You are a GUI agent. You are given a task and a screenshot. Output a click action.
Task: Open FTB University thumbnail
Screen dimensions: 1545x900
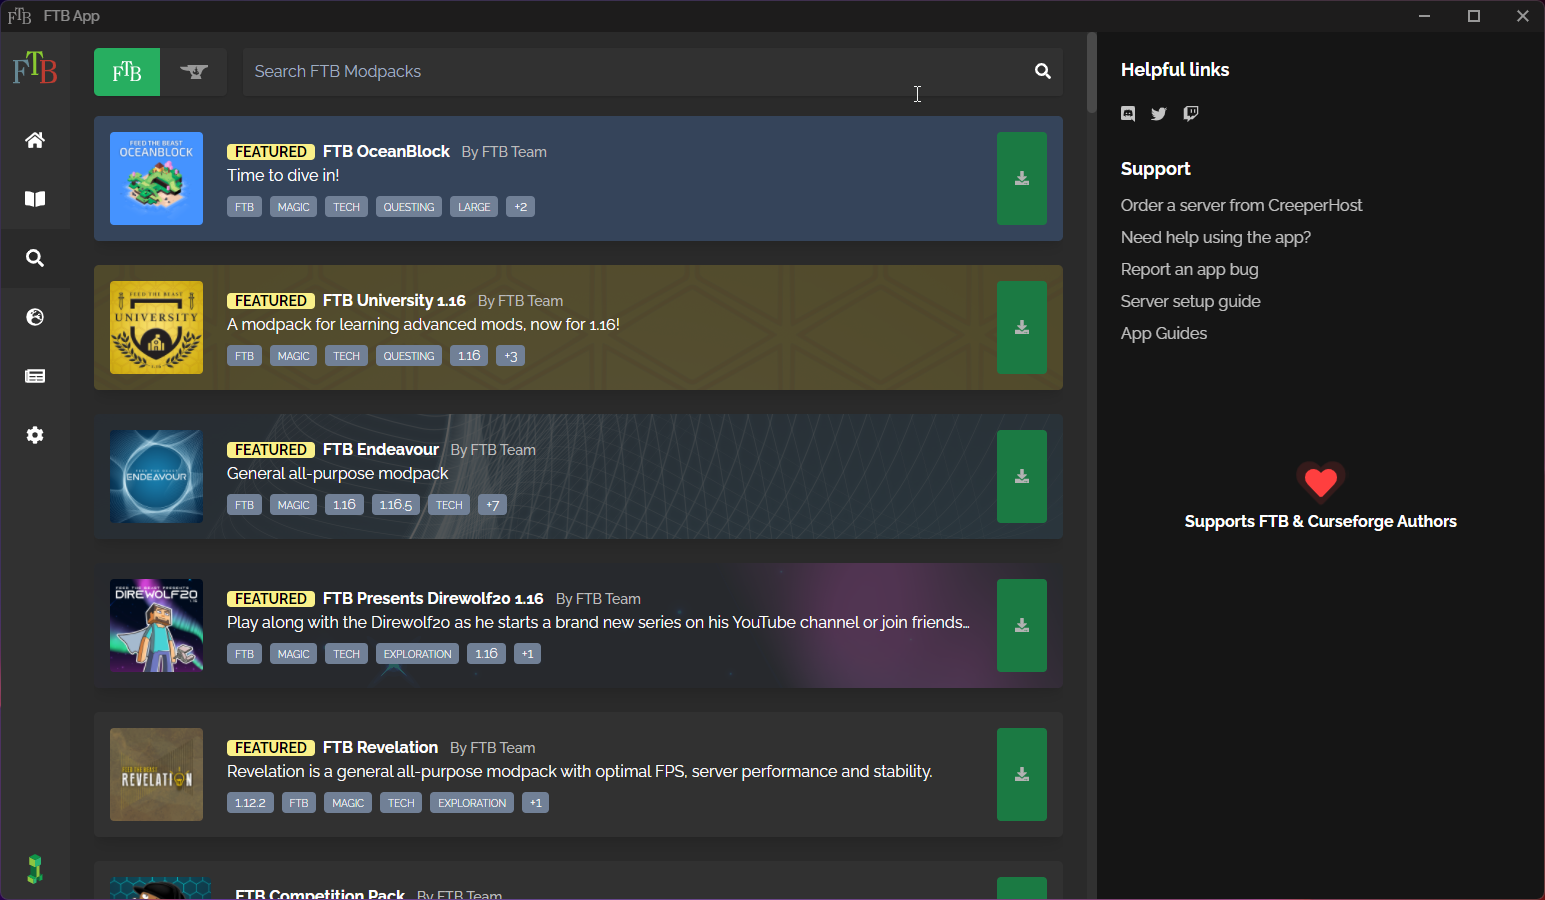coord(156,328)
